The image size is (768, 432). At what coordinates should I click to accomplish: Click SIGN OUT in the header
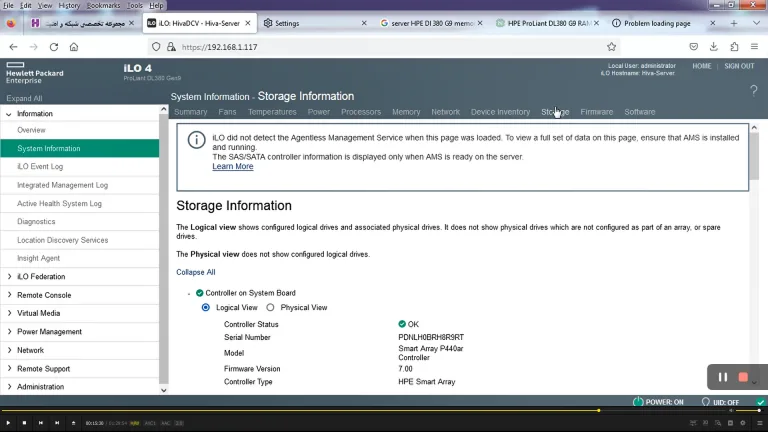tap(739, 66)
